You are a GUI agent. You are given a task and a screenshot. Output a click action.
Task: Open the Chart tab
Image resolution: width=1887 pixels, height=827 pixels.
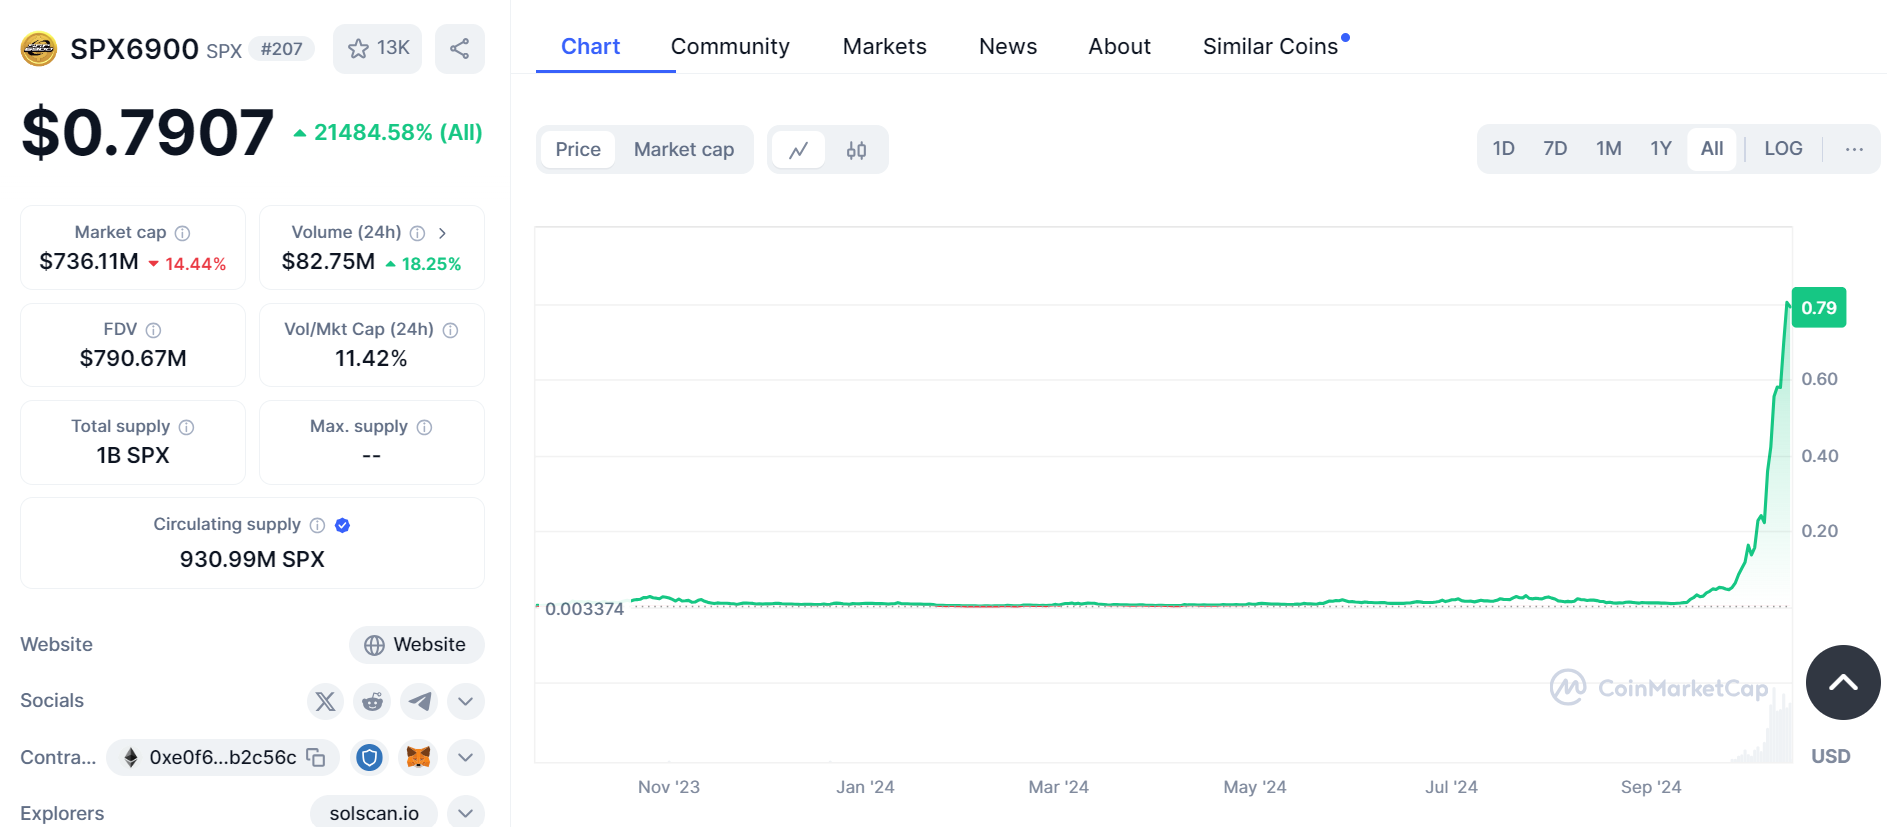point(590,47)
